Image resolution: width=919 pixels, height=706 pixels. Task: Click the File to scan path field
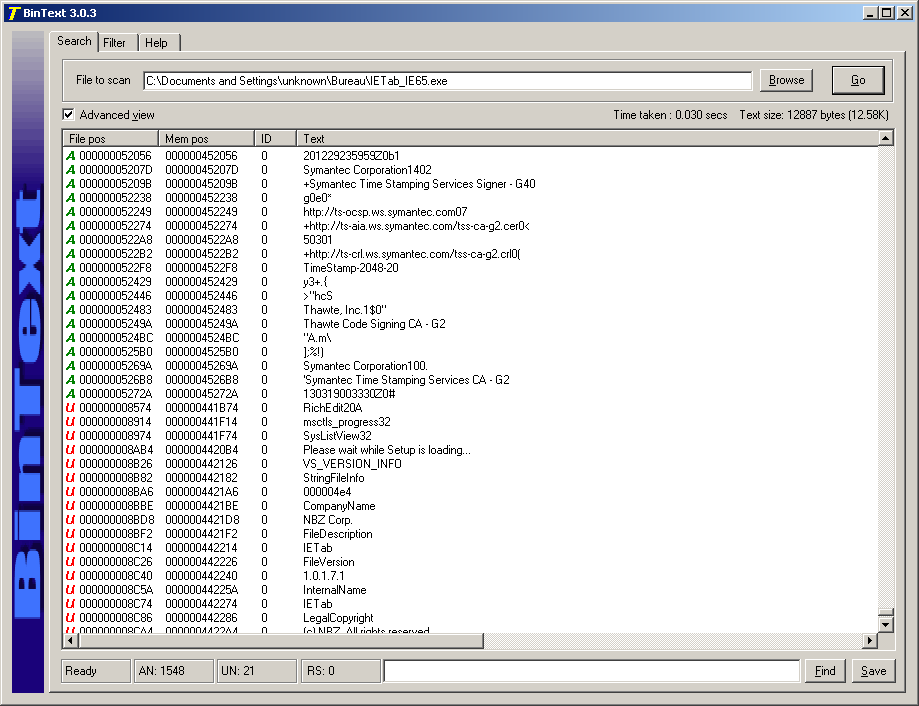point(447,81)
